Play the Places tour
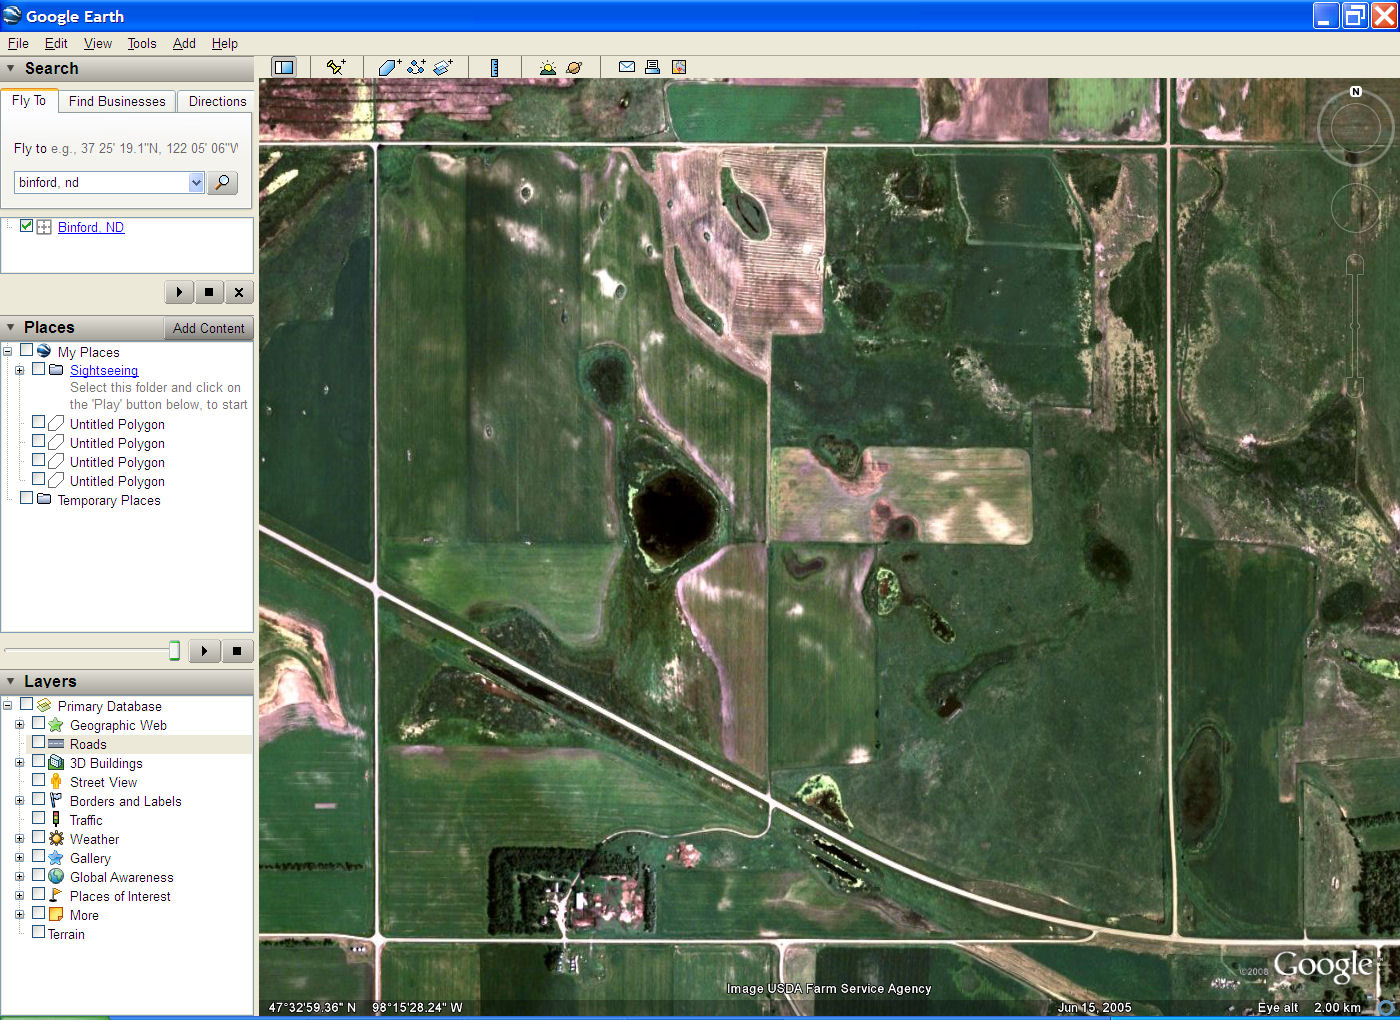 [x=204, y=651]
